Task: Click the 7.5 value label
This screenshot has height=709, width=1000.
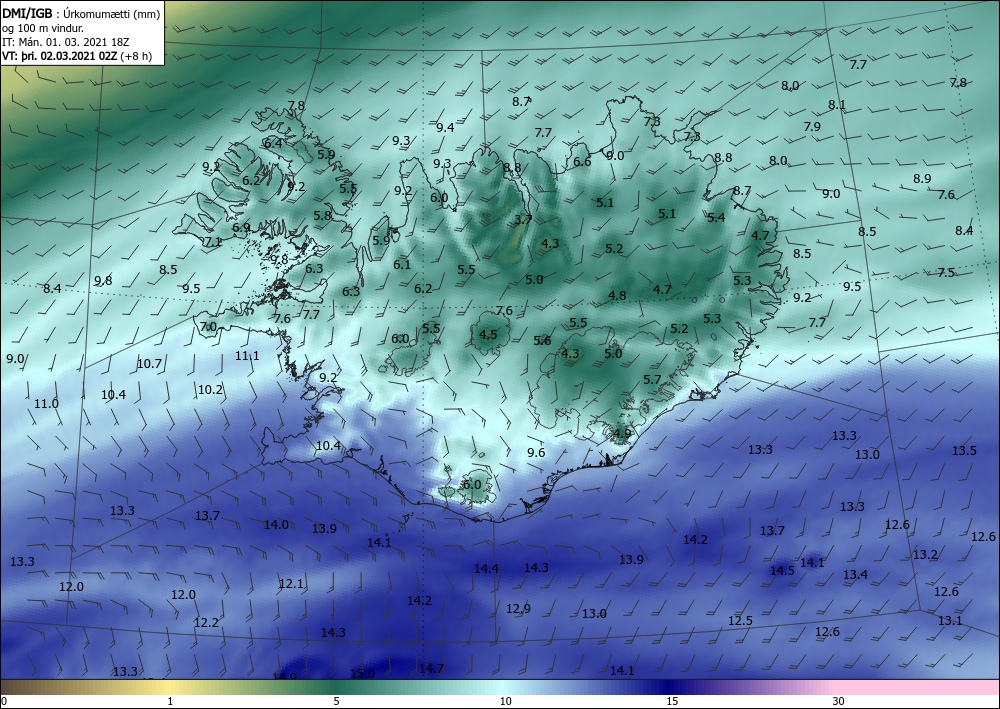Action: (946, 272)
